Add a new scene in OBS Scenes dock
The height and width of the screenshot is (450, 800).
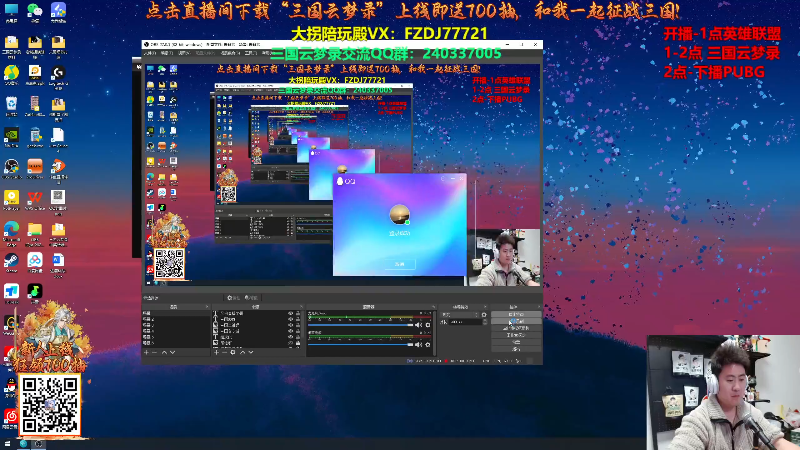(x=146, y=353)
